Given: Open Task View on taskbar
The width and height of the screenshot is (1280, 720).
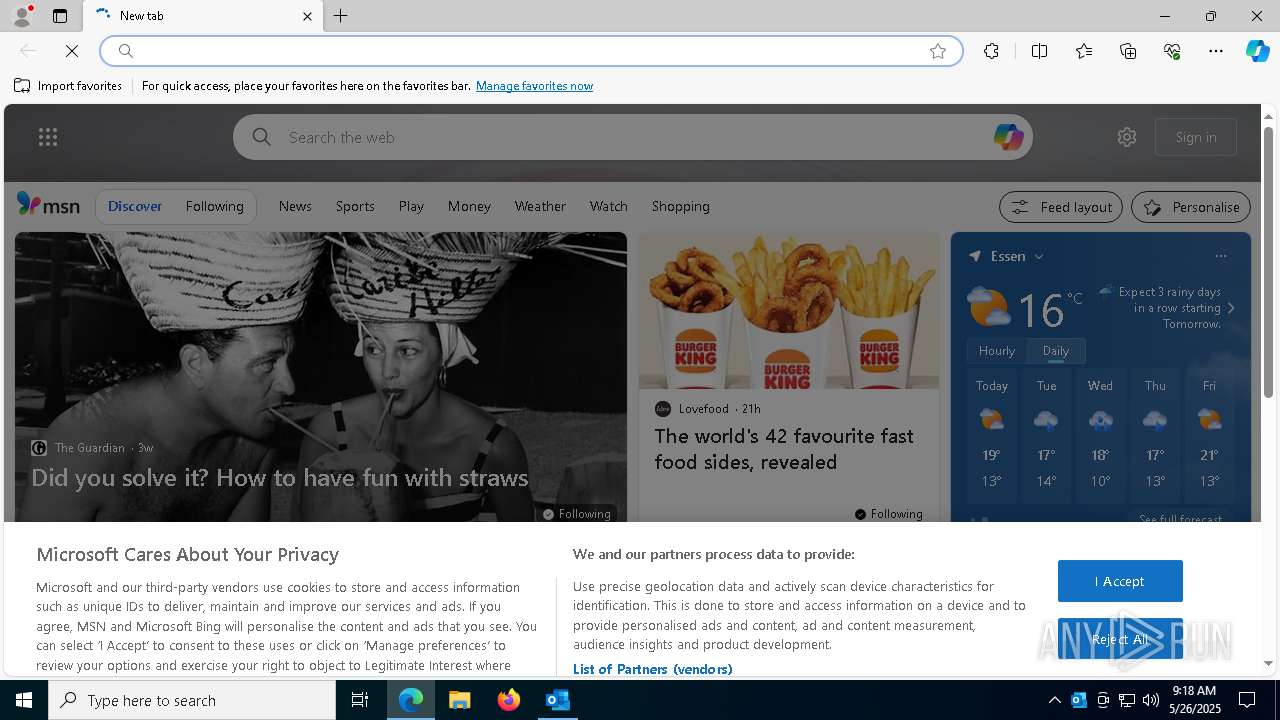Looking at the screenshot, I should (360, 700).
